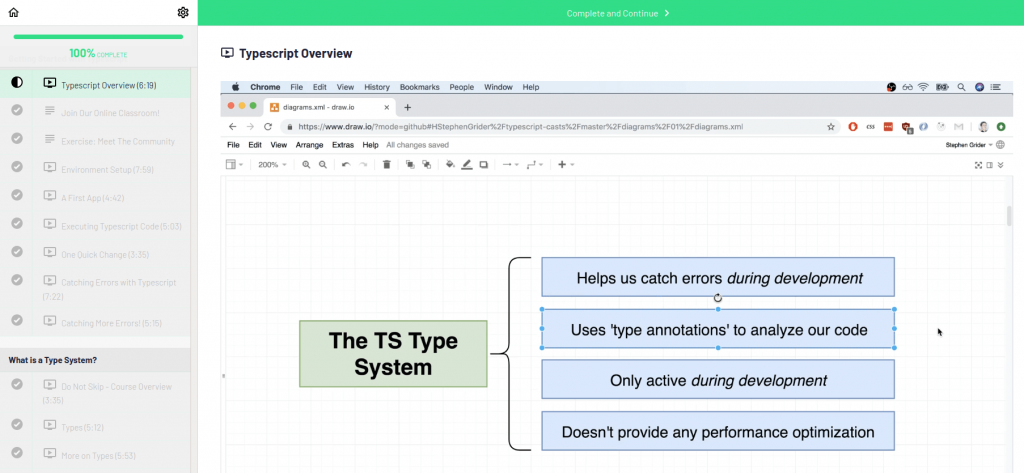Viewport: 1024px width, 473px height.
Task: Click the draw.io language globe icon
Action: [x=1000, y=145]
